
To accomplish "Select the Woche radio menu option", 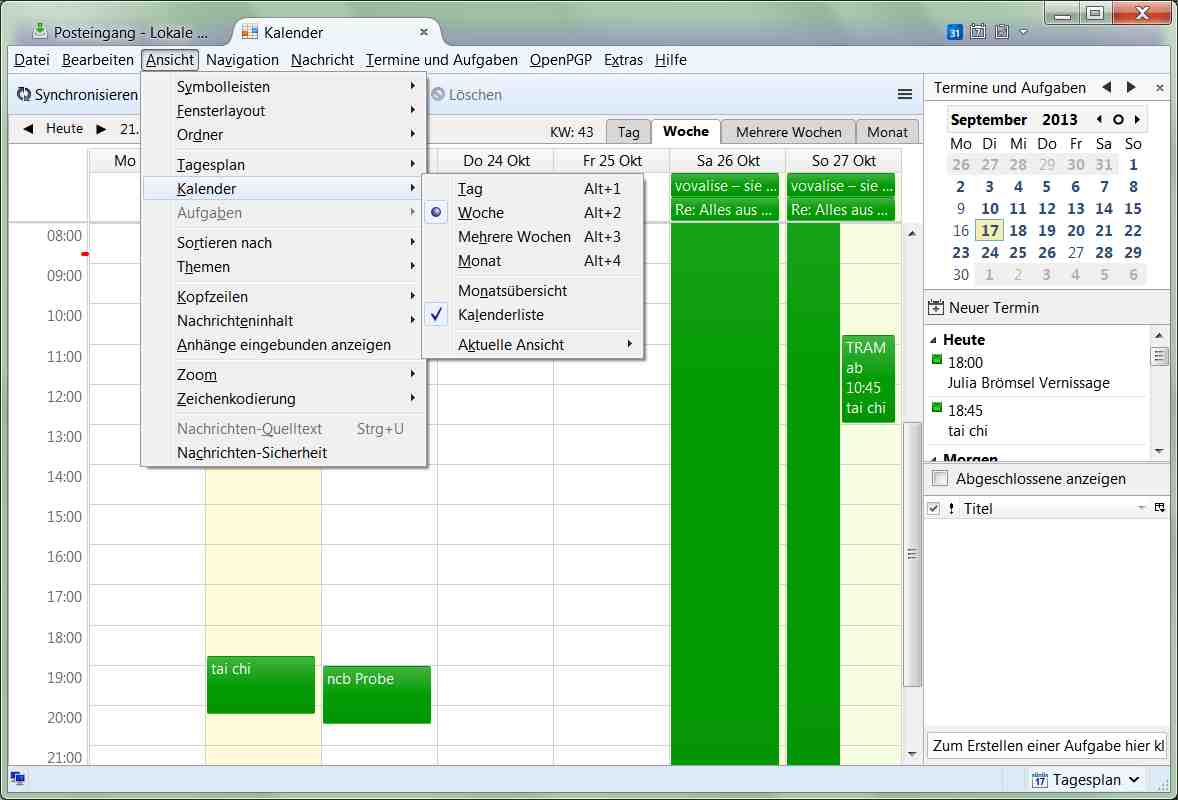I will [481, 213].
